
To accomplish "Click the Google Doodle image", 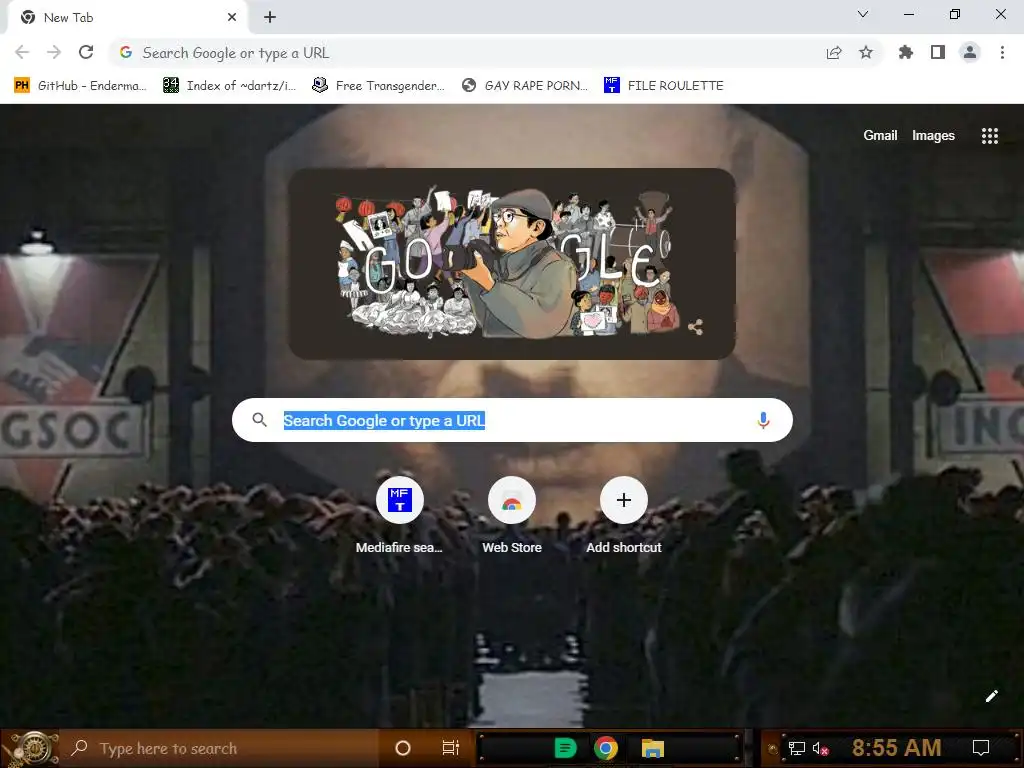I will 512,264.
